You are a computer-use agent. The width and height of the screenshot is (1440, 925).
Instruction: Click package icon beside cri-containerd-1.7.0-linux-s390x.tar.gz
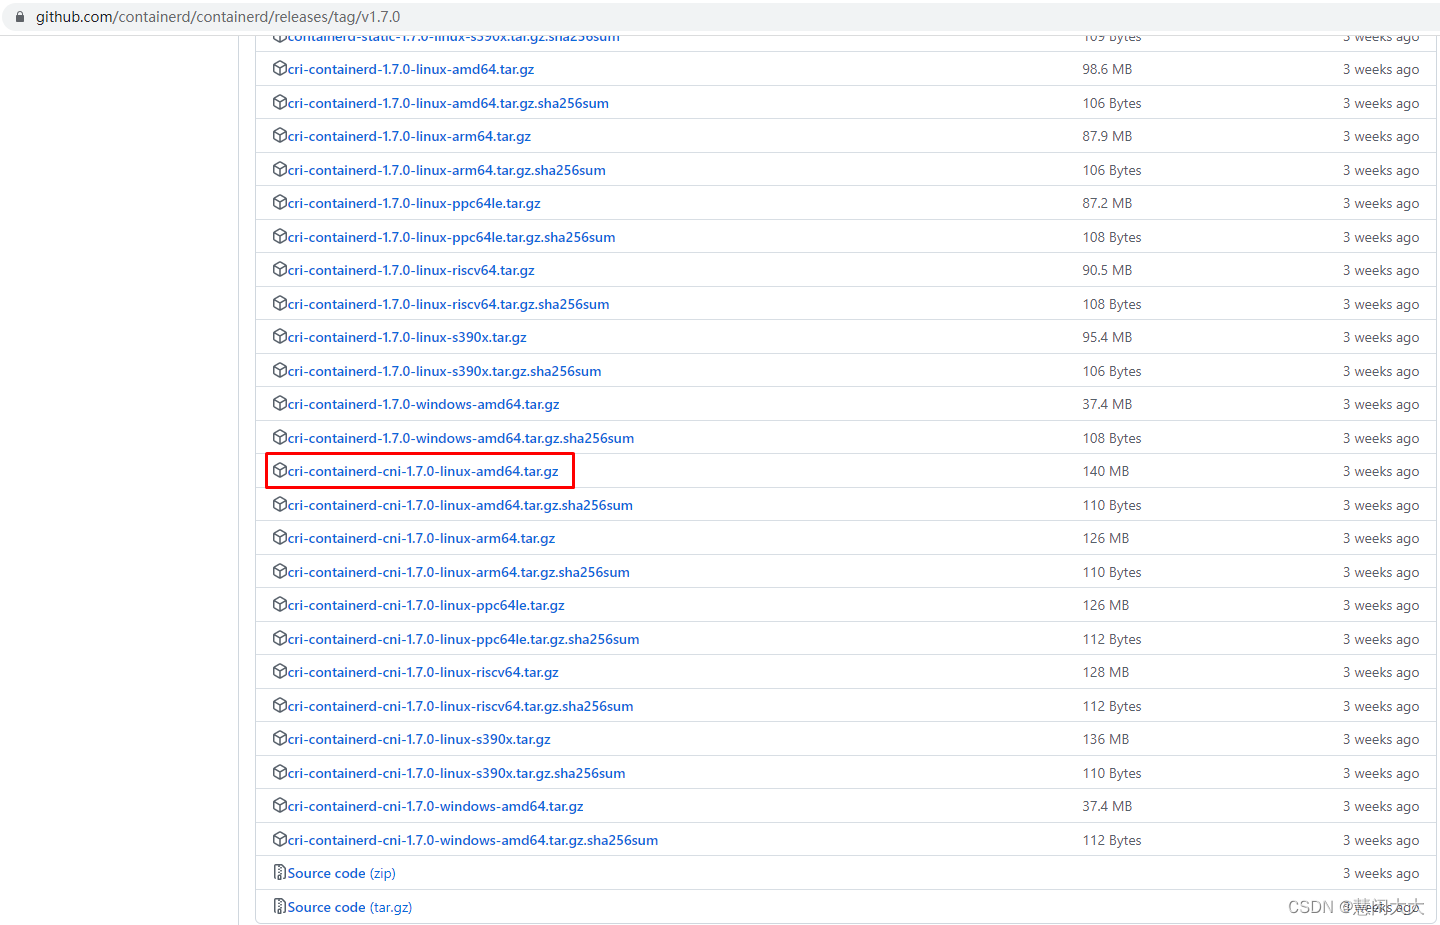tap(280, 336)
